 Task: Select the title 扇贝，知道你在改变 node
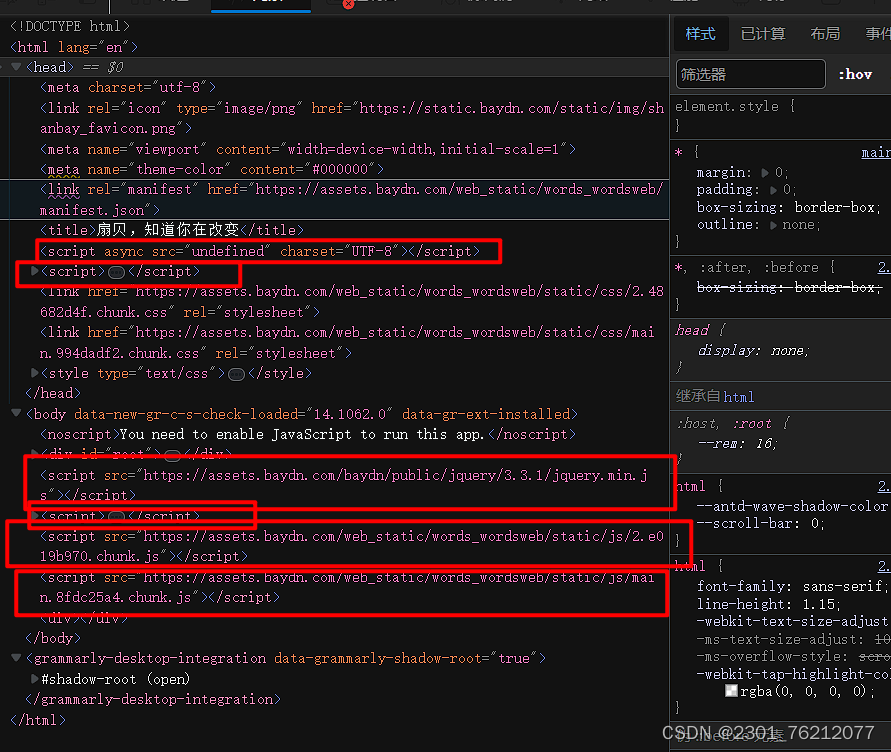pos(172,230)
